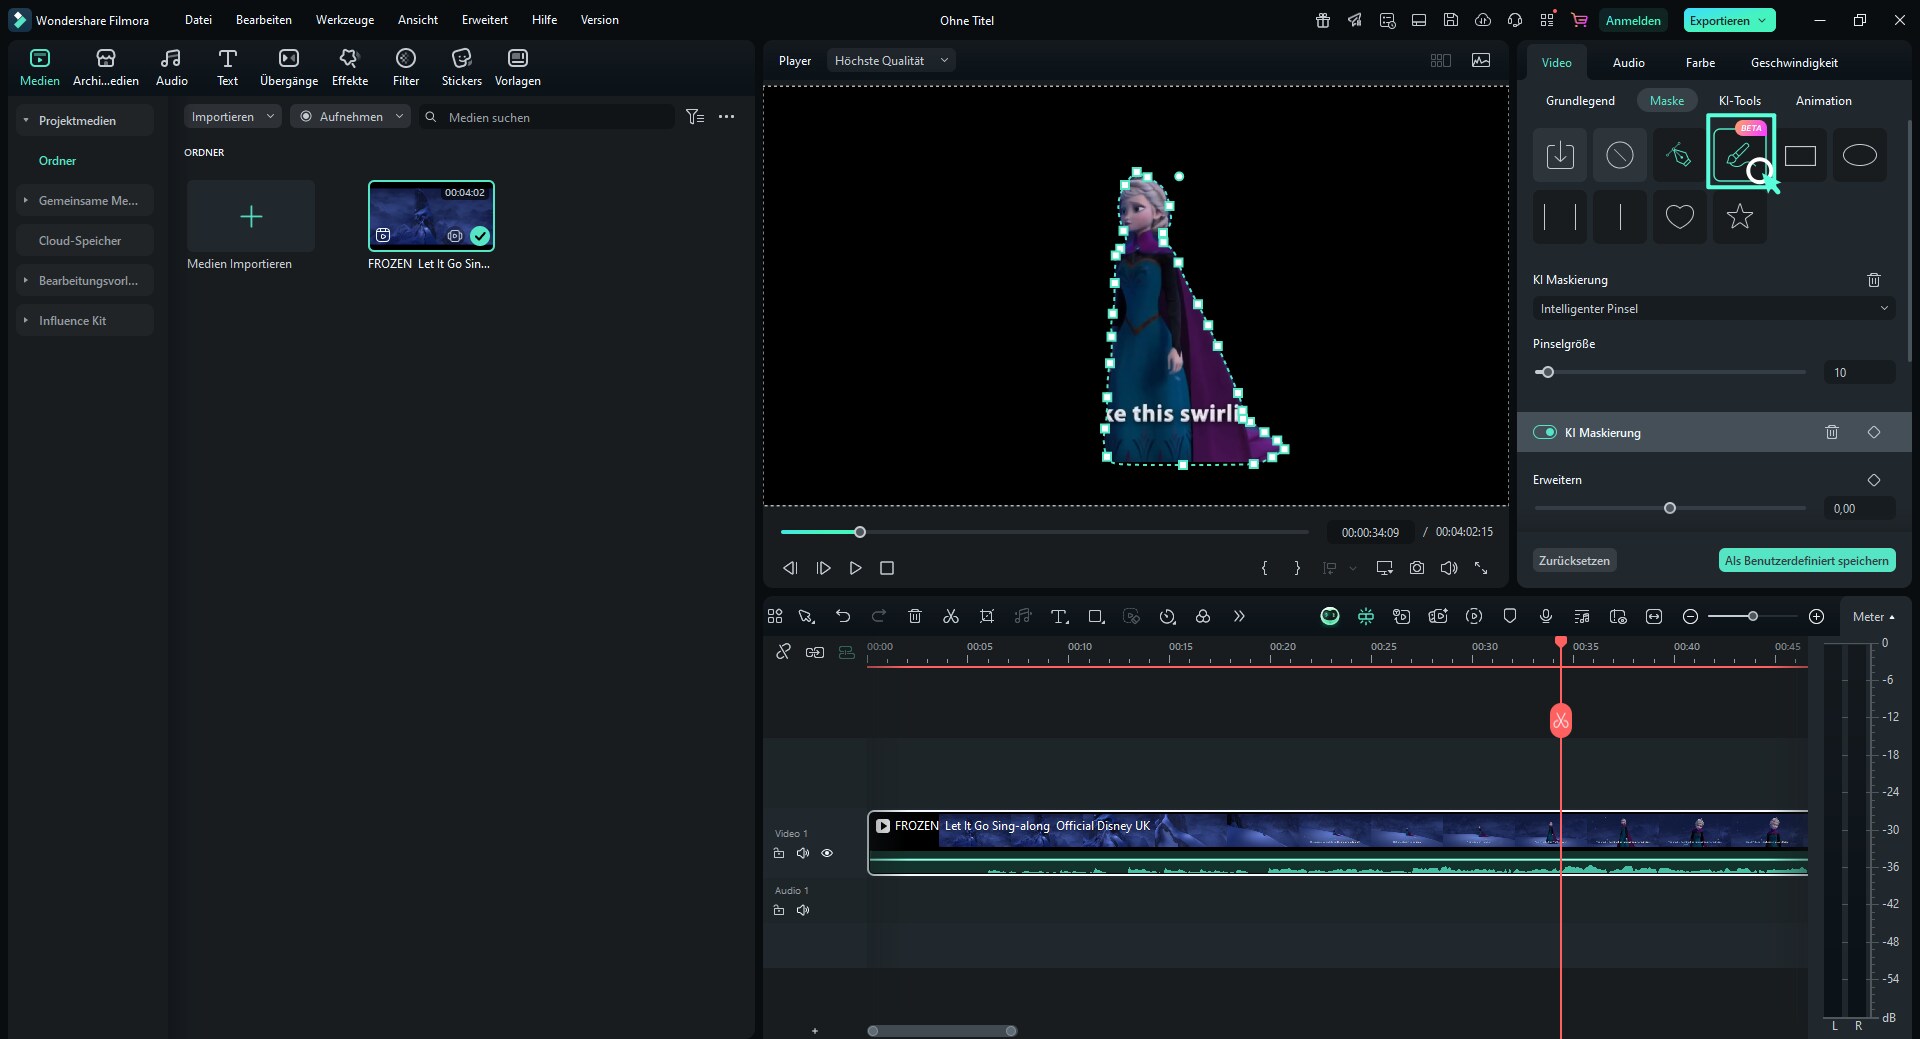The image size is (1920, 1039).
Task: Delete the KI Maskierung brush settings
Action: (1874, 280)
